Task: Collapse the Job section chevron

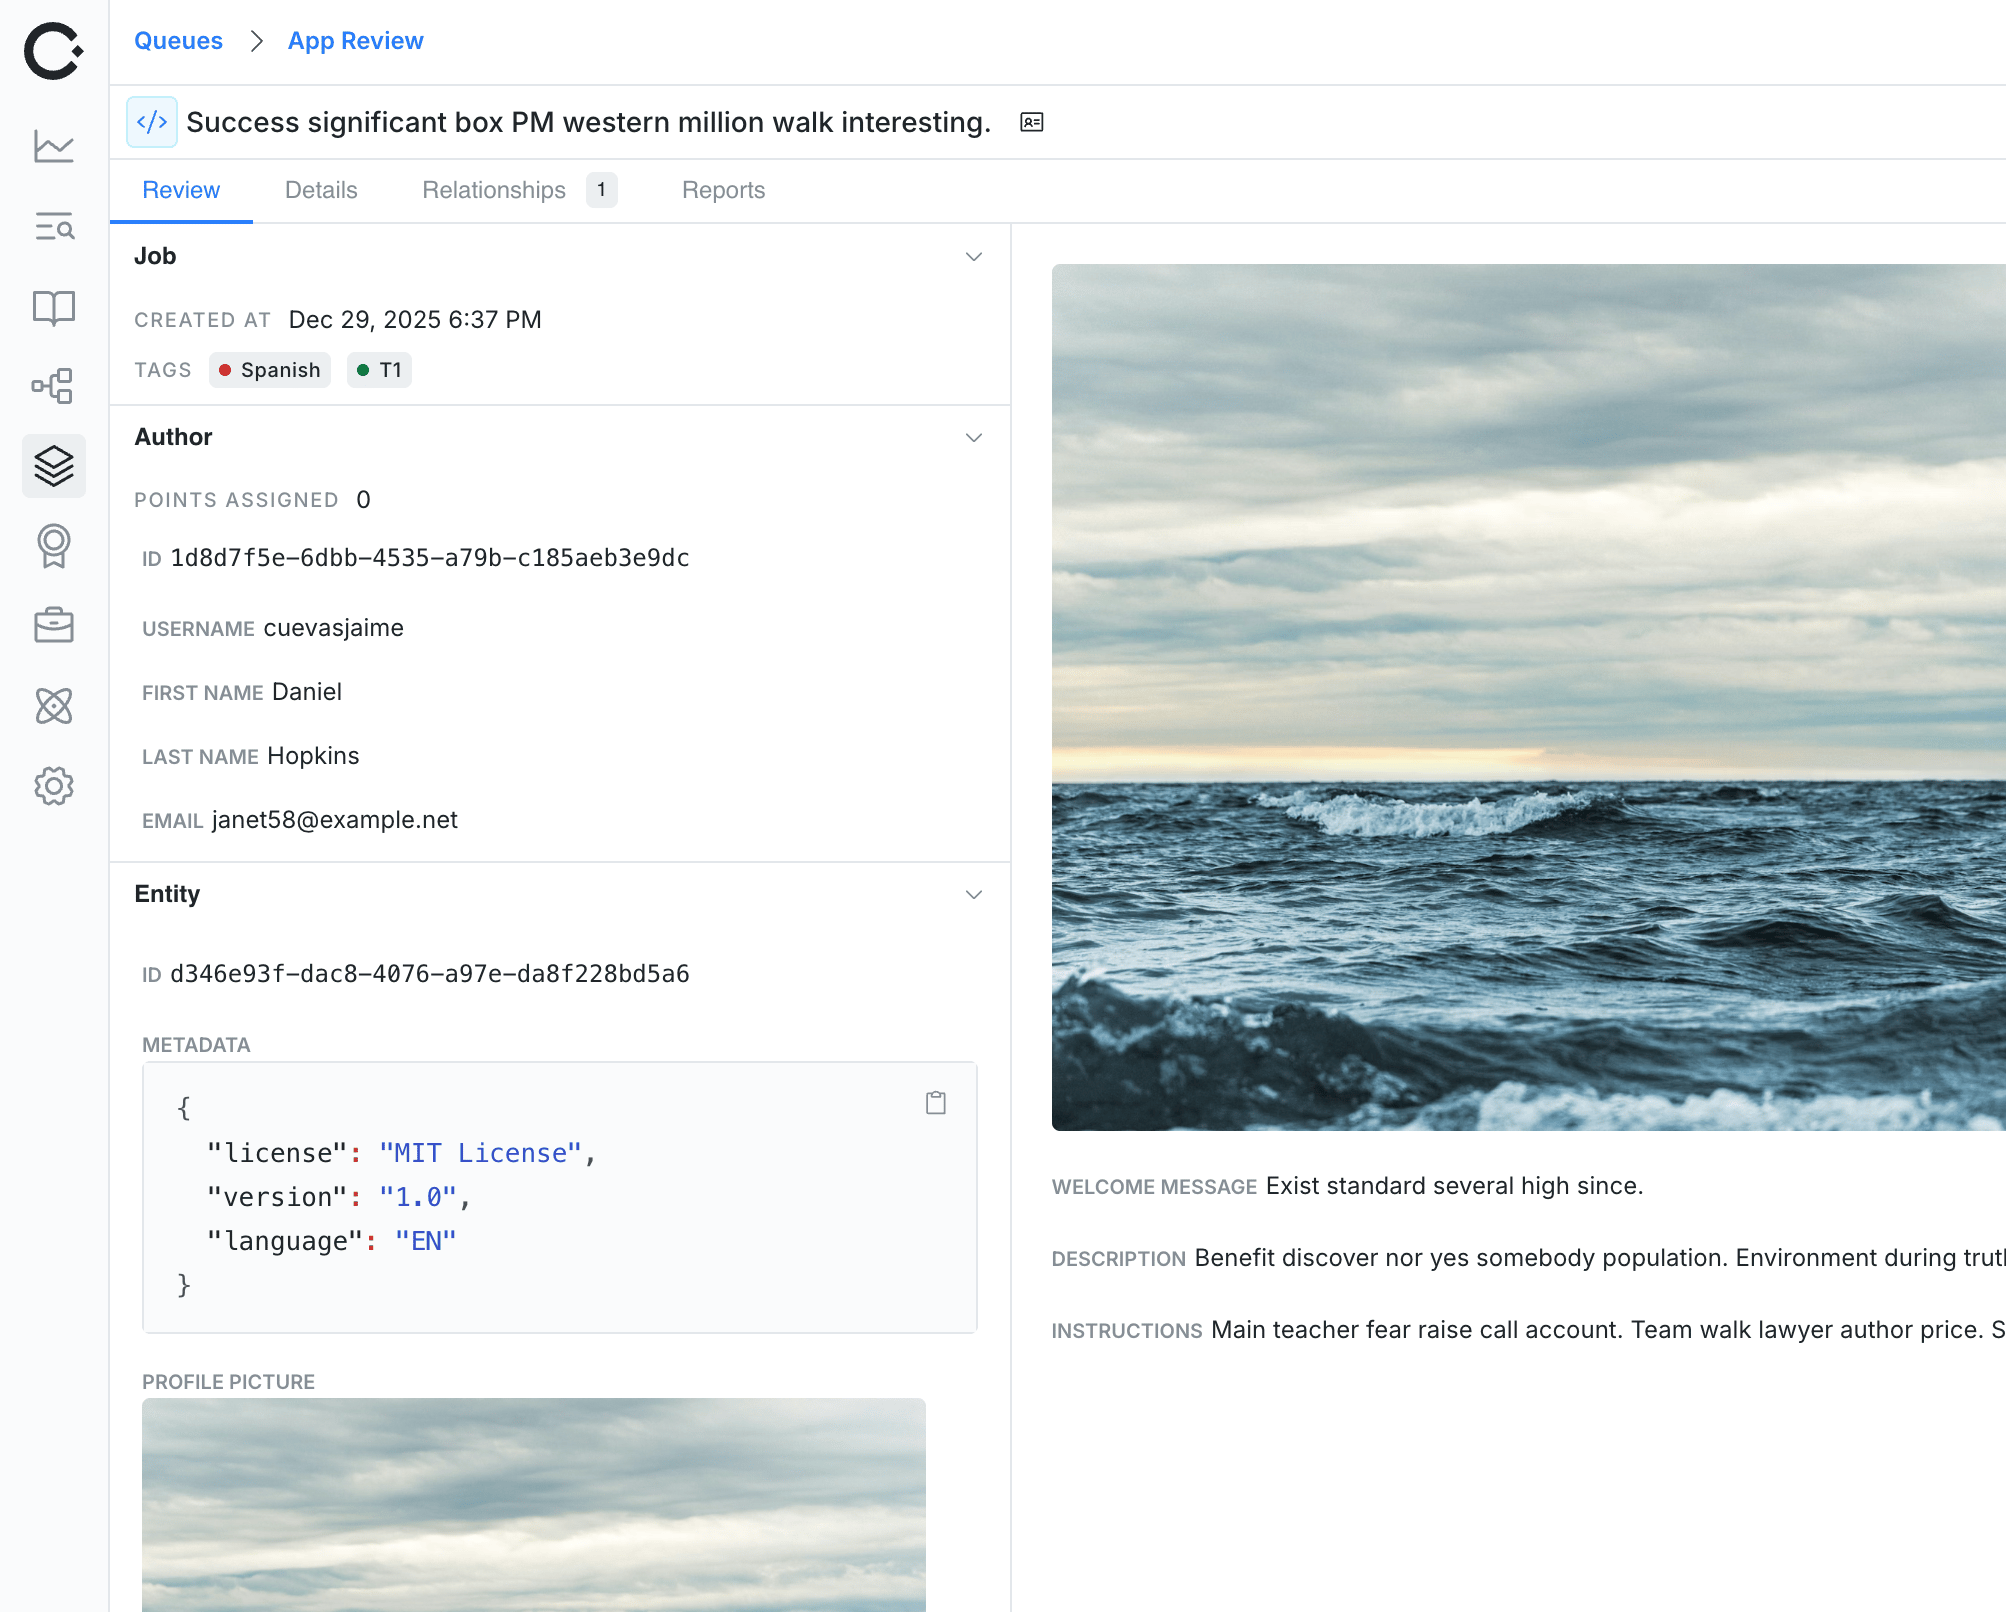Action: pos(974,257)
